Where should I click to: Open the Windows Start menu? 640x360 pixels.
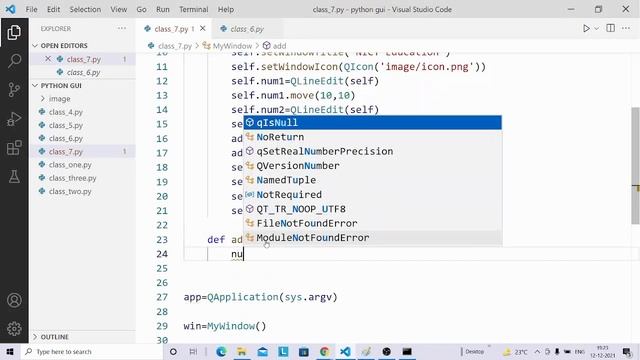(10, 351)
